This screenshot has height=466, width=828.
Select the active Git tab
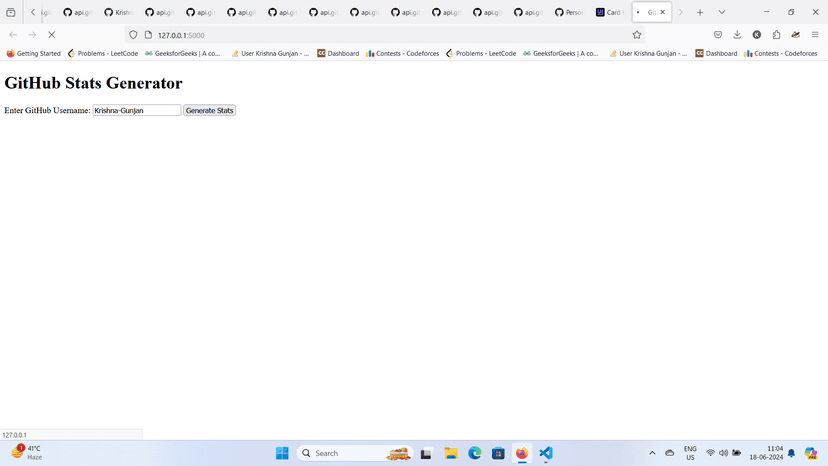pos(651,12)
